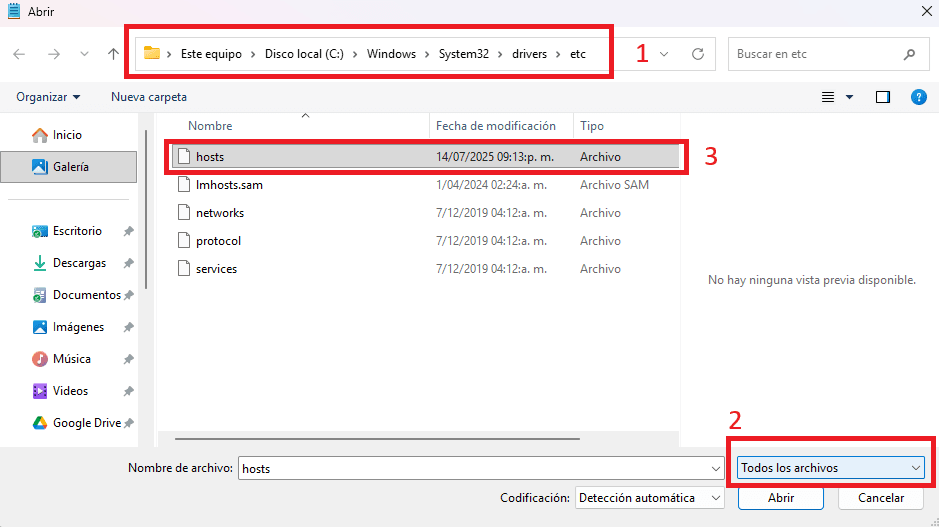Click the change view layout icon
This screenshot has width=939, height=527.
(x=828, y=97)
